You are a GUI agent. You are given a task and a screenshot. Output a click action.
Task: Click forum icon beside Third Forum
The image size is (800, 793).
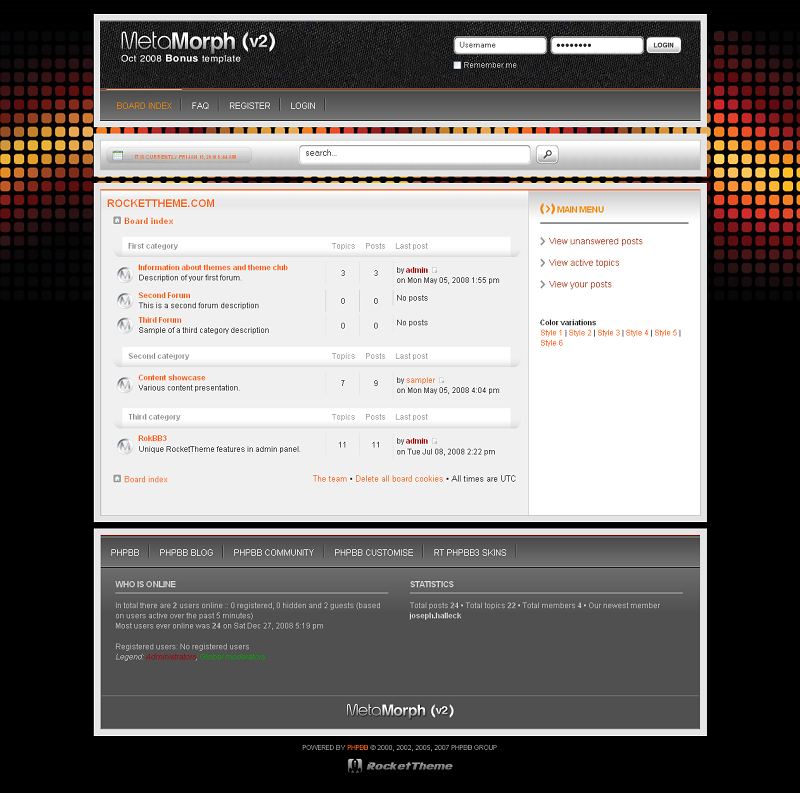(x=124, y=325)
